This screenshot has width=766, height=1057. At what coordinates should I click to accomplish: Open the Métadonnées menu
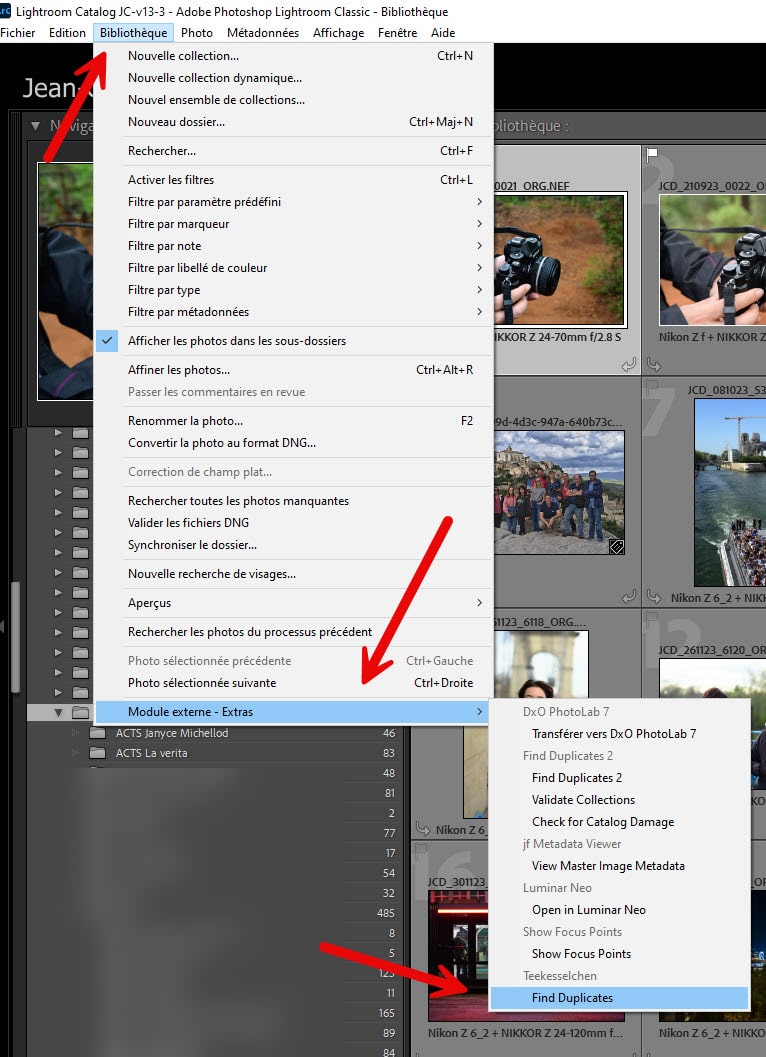click(x=263, y=32)
